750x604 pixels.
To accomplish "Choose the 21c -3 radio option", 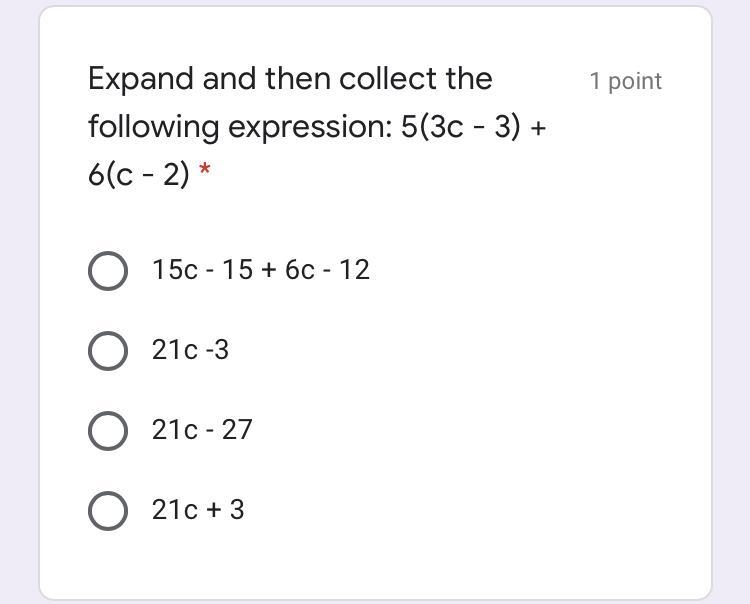I will coord(108,351).
